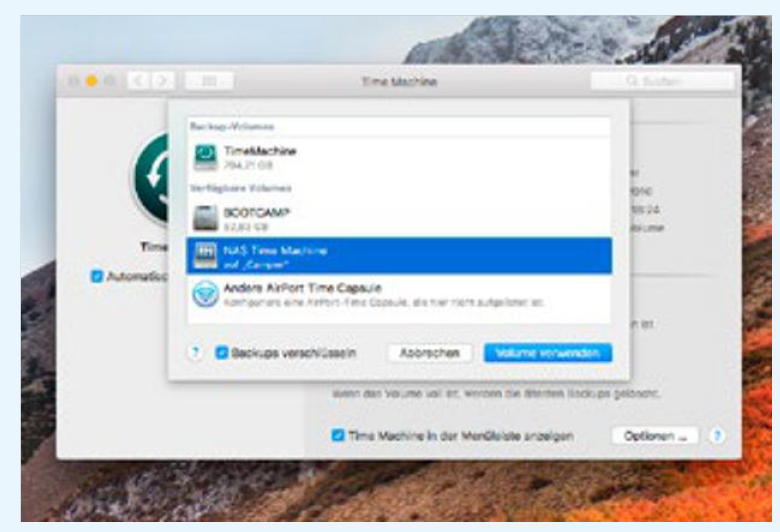Screen dimensions: 780x532
Task: Click the large Time Machine logo
Action: (x=152, y=178)
